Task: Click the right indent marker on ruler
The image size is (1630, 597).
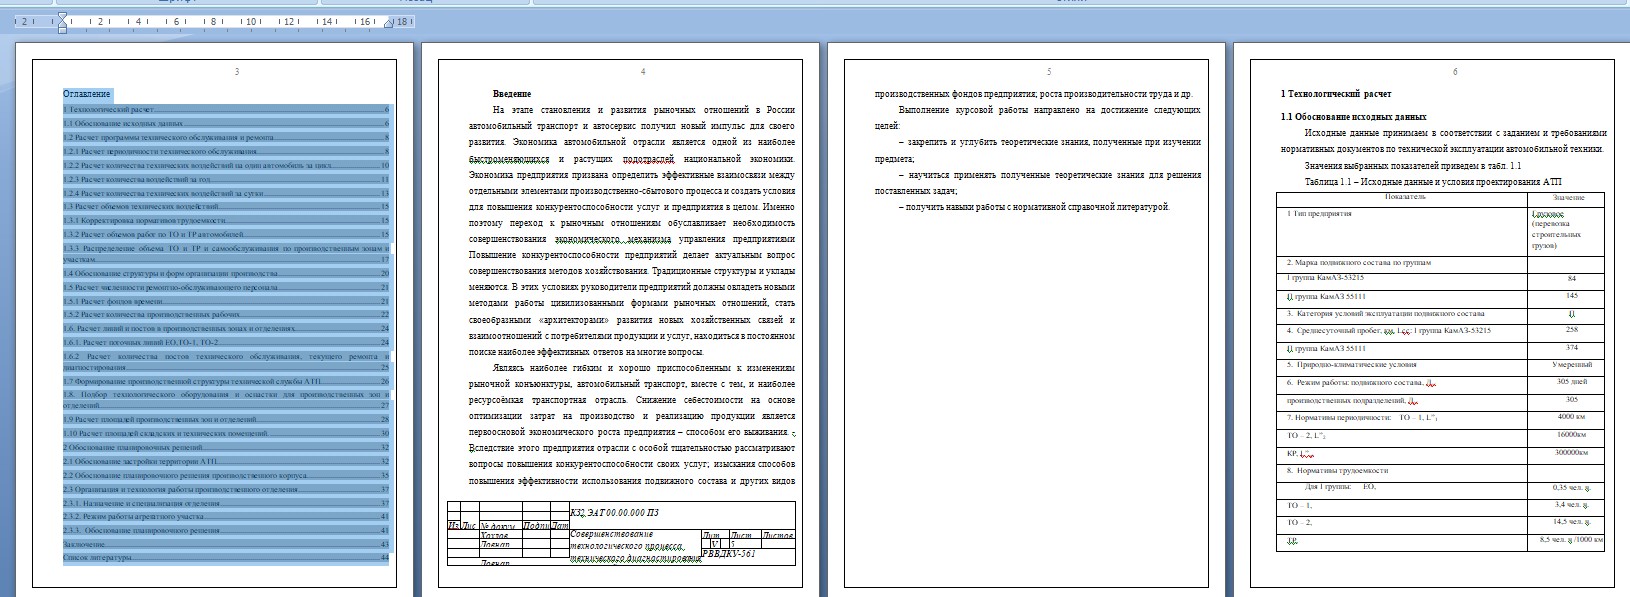Action: (390, 24)
